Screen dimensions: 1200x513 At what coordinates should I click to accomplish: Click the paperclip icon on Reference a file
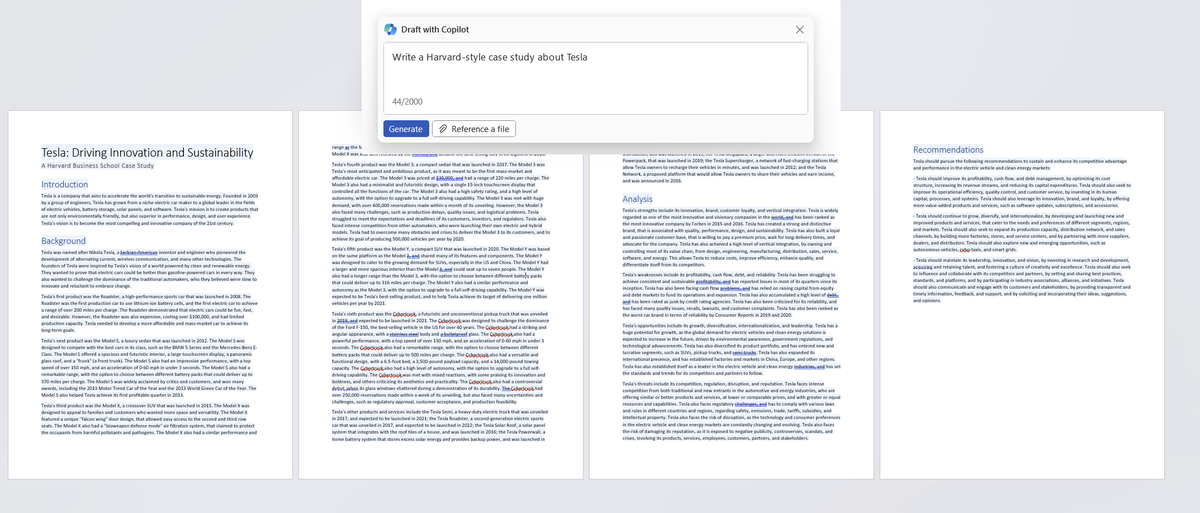tap(441, 129)
